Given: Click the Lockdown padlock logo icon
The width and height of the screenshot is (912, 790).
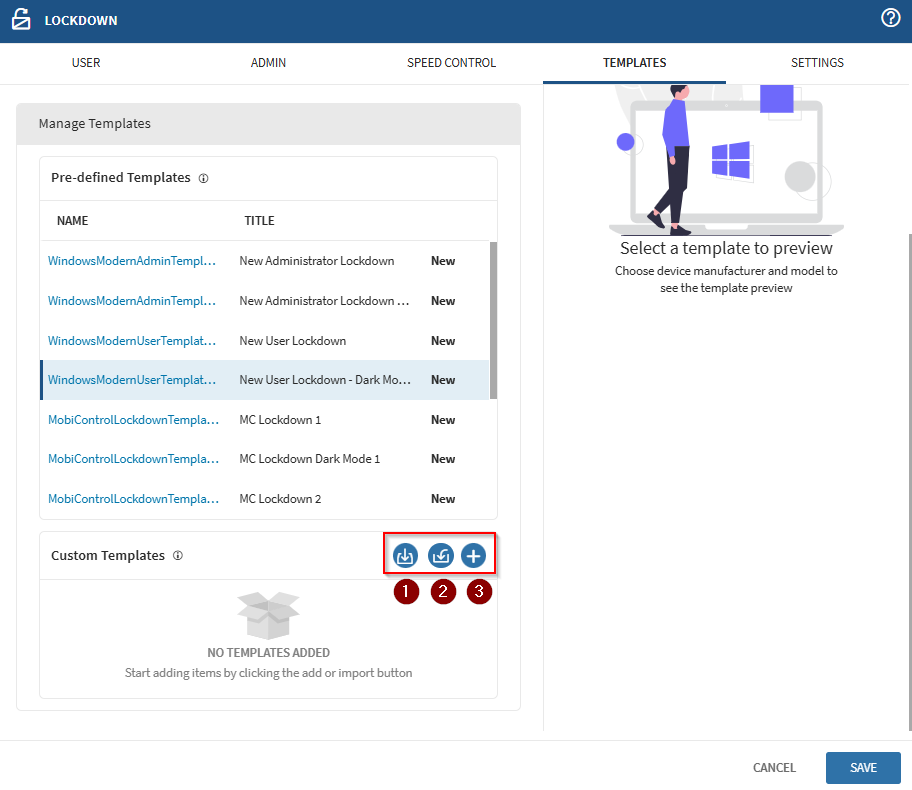Looking at the screenshot, I should coord(21,20).
